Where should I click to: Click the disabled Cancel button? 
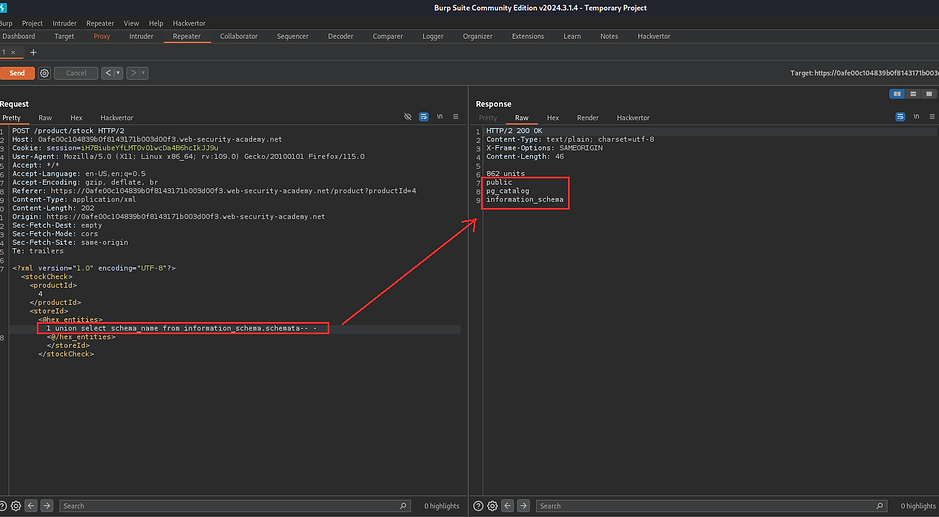[76, 73]
